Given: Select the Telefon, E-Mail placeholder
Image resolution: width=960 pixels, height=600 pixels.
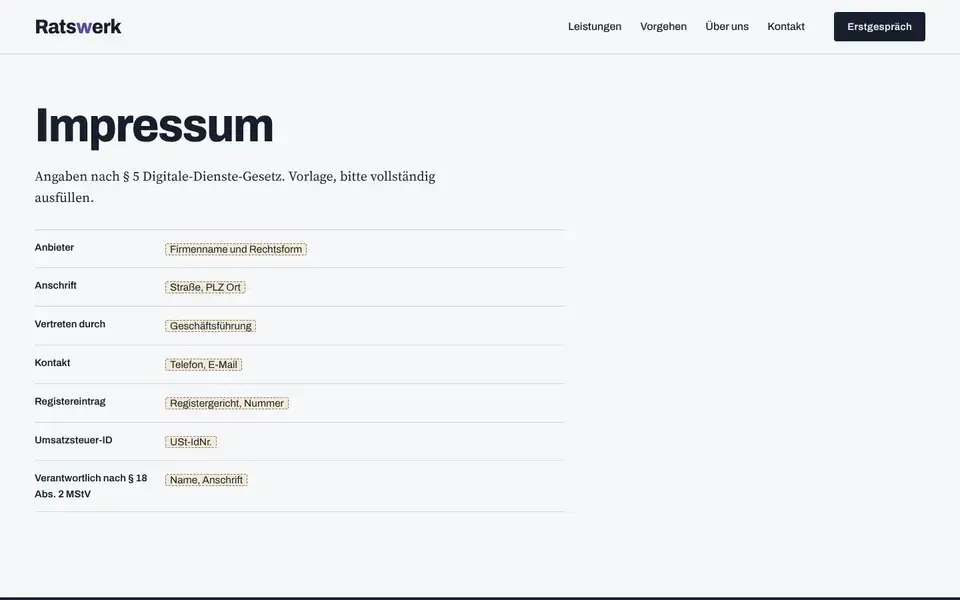Looking at the screenshot, I should tap(203, 365).
